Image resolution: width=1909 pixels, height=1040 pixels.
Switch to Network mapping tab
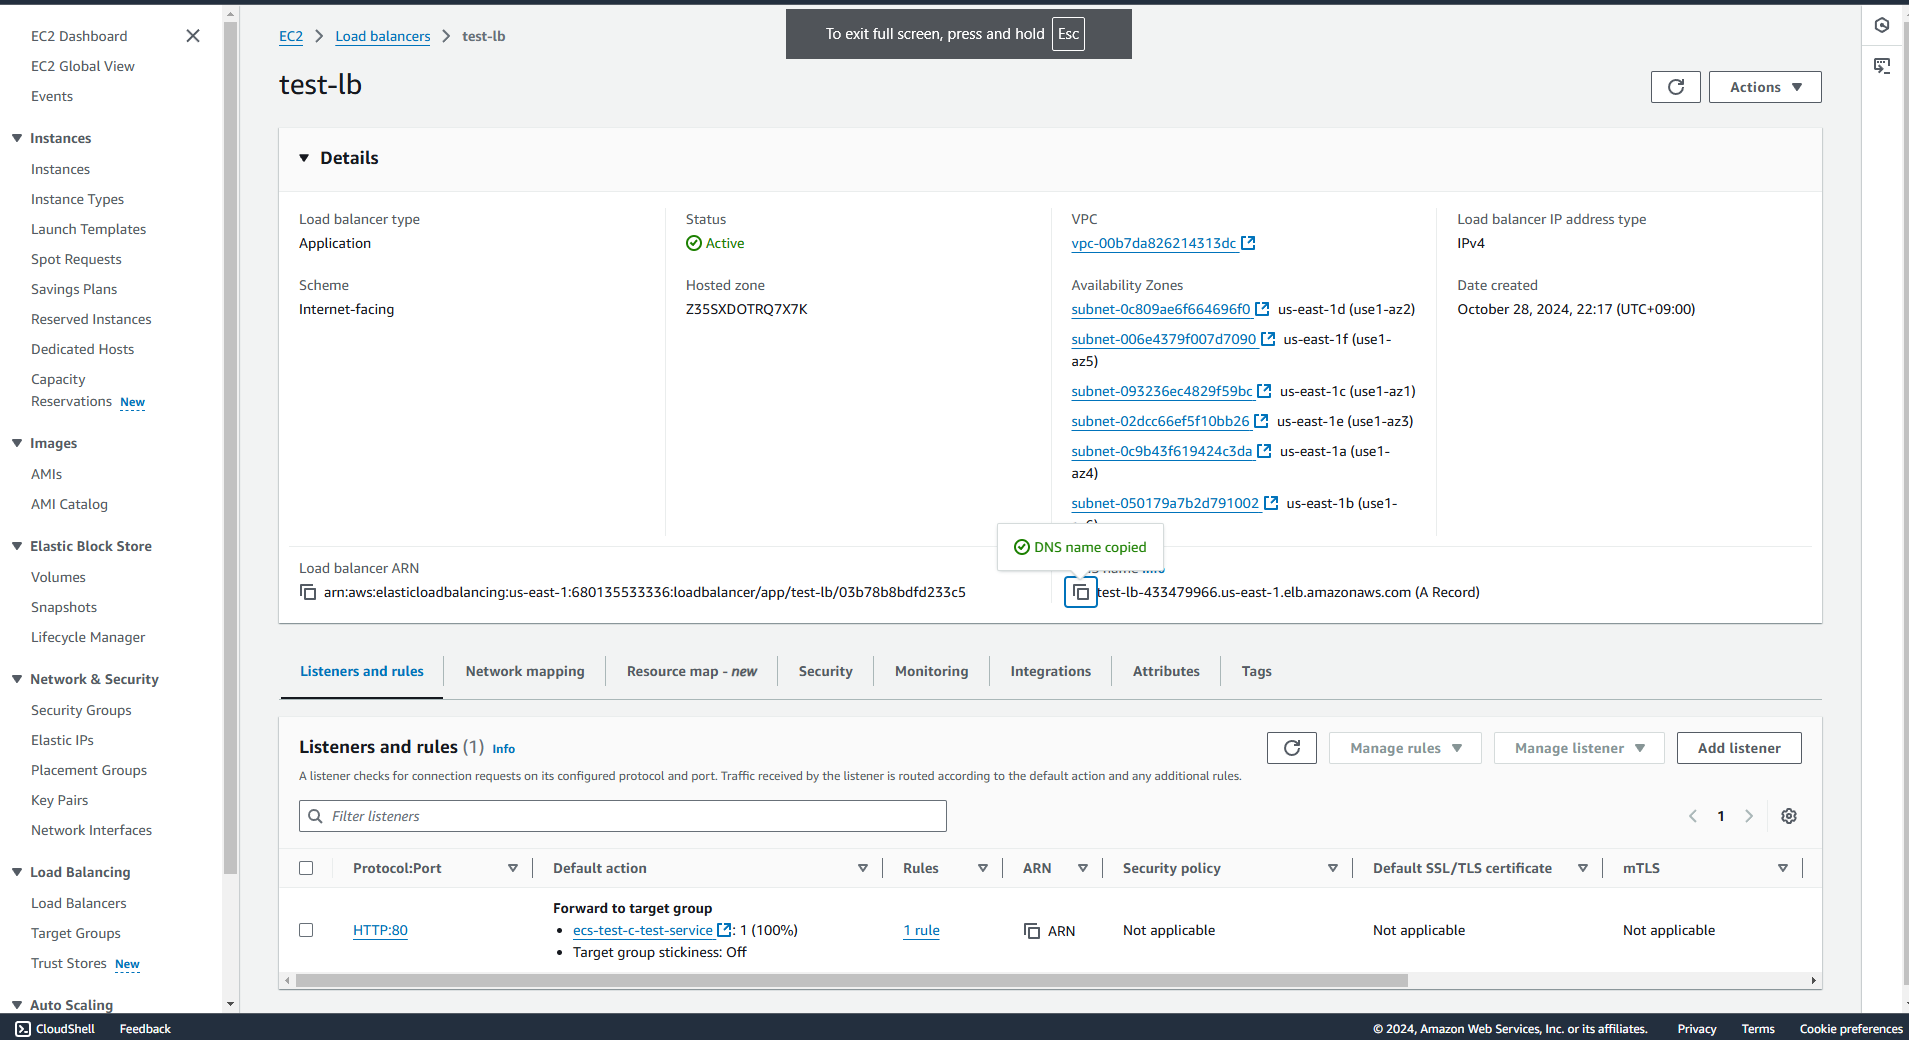(525, 671)
